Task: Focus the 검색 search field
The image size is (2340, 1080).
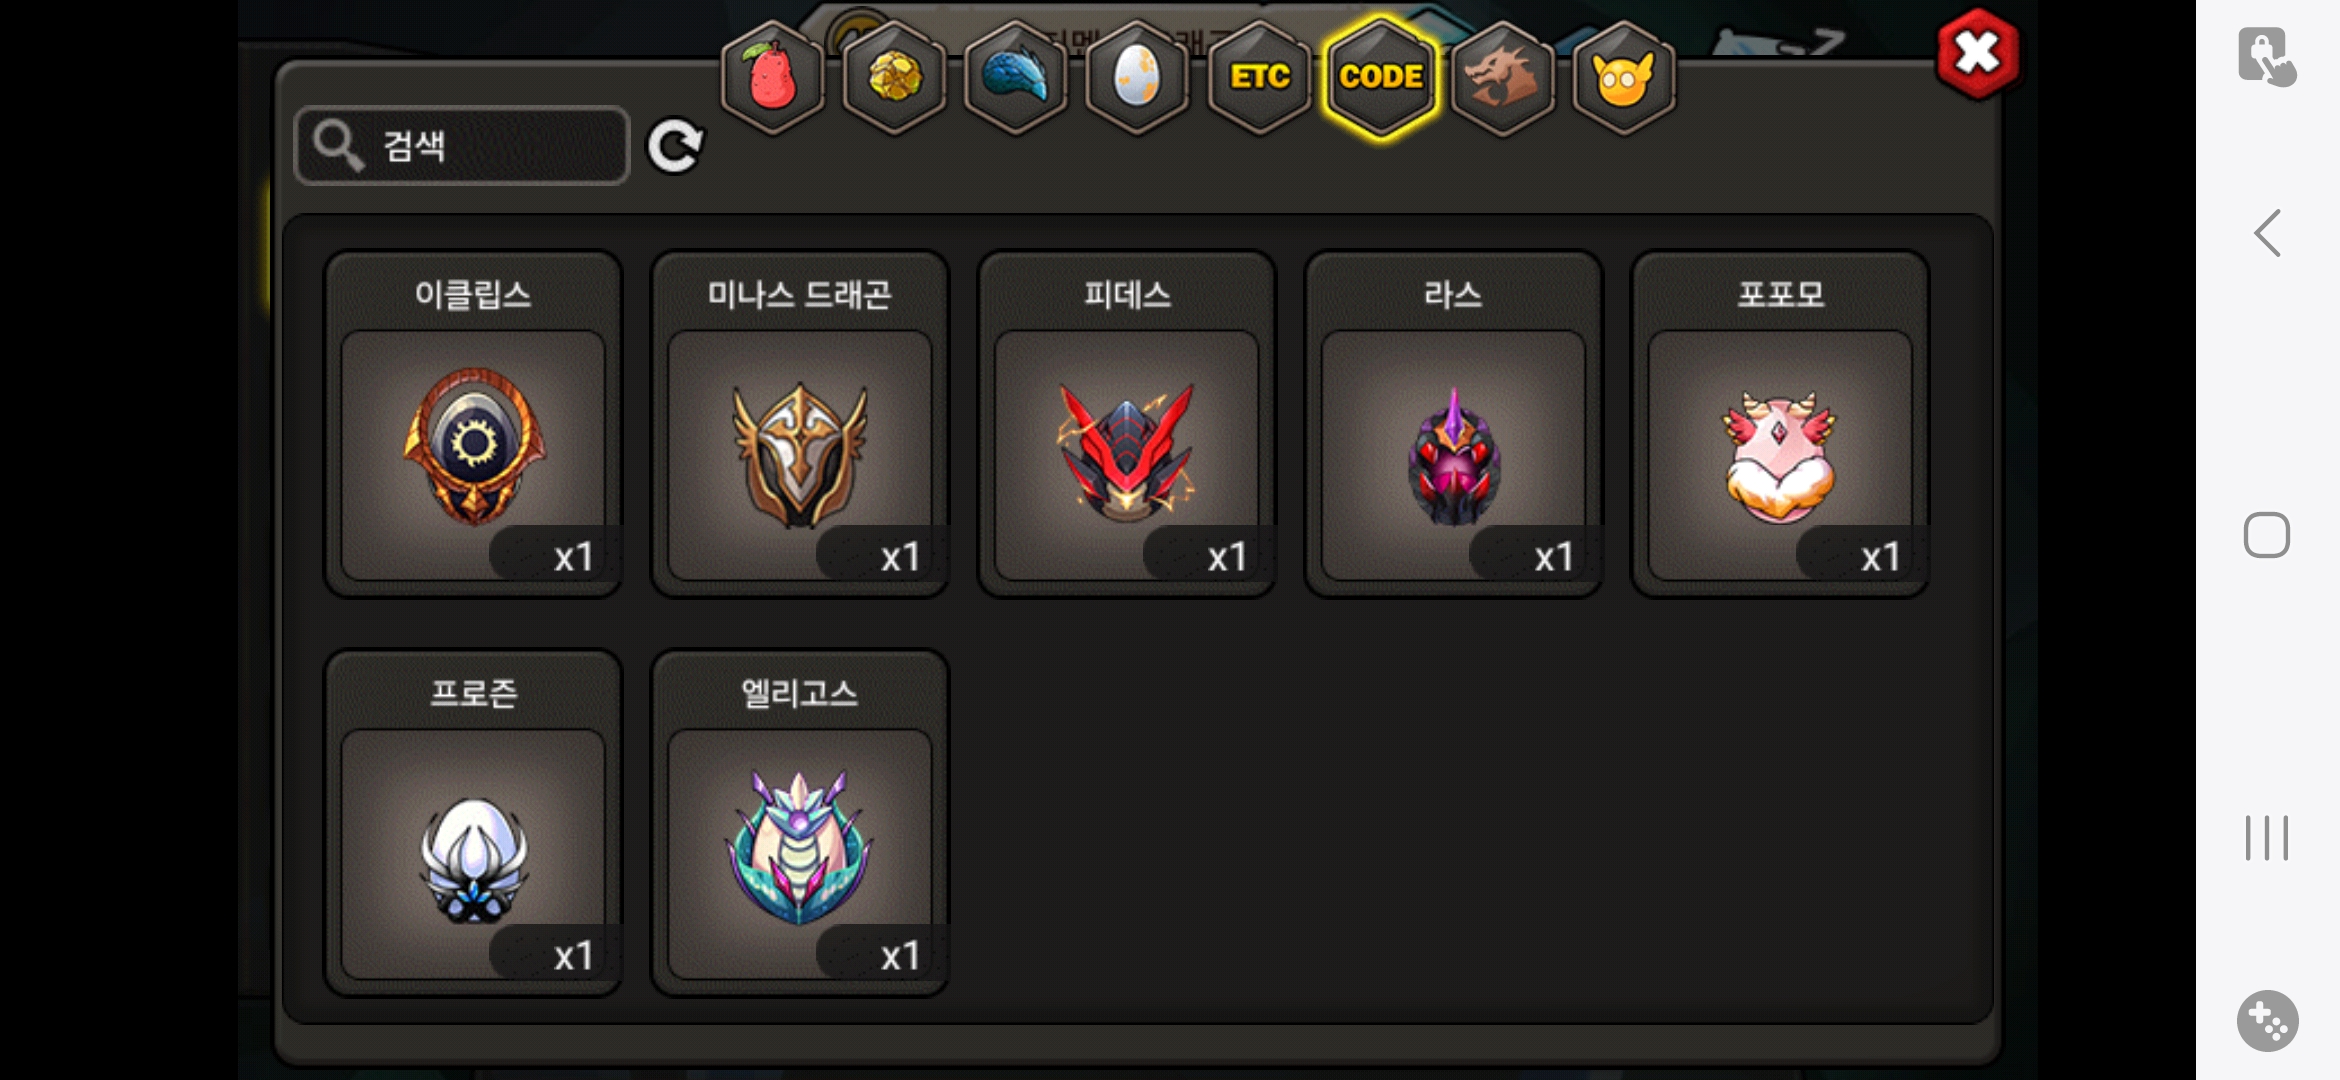Action: pyautogui.click(x=462, y=146)
